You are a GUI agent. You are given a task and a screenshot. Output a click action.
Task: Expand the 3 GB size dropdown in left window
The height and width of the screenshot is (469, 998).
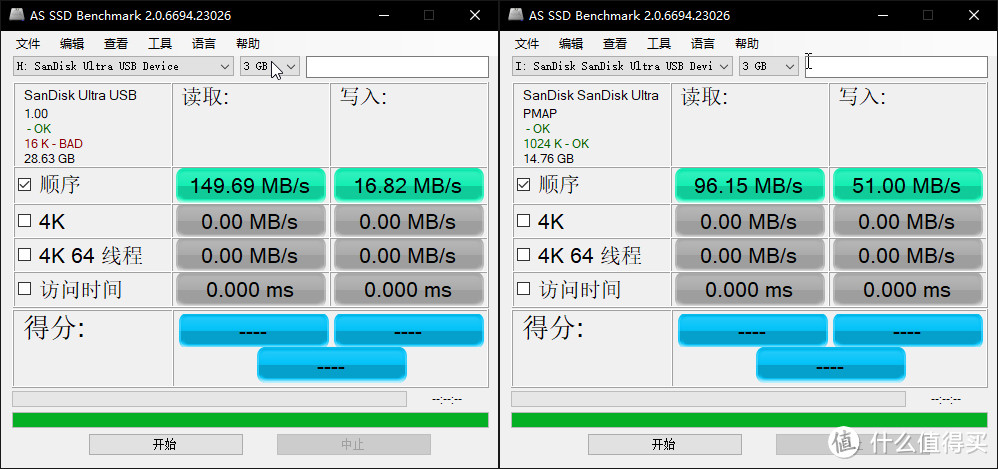[270, 66]
